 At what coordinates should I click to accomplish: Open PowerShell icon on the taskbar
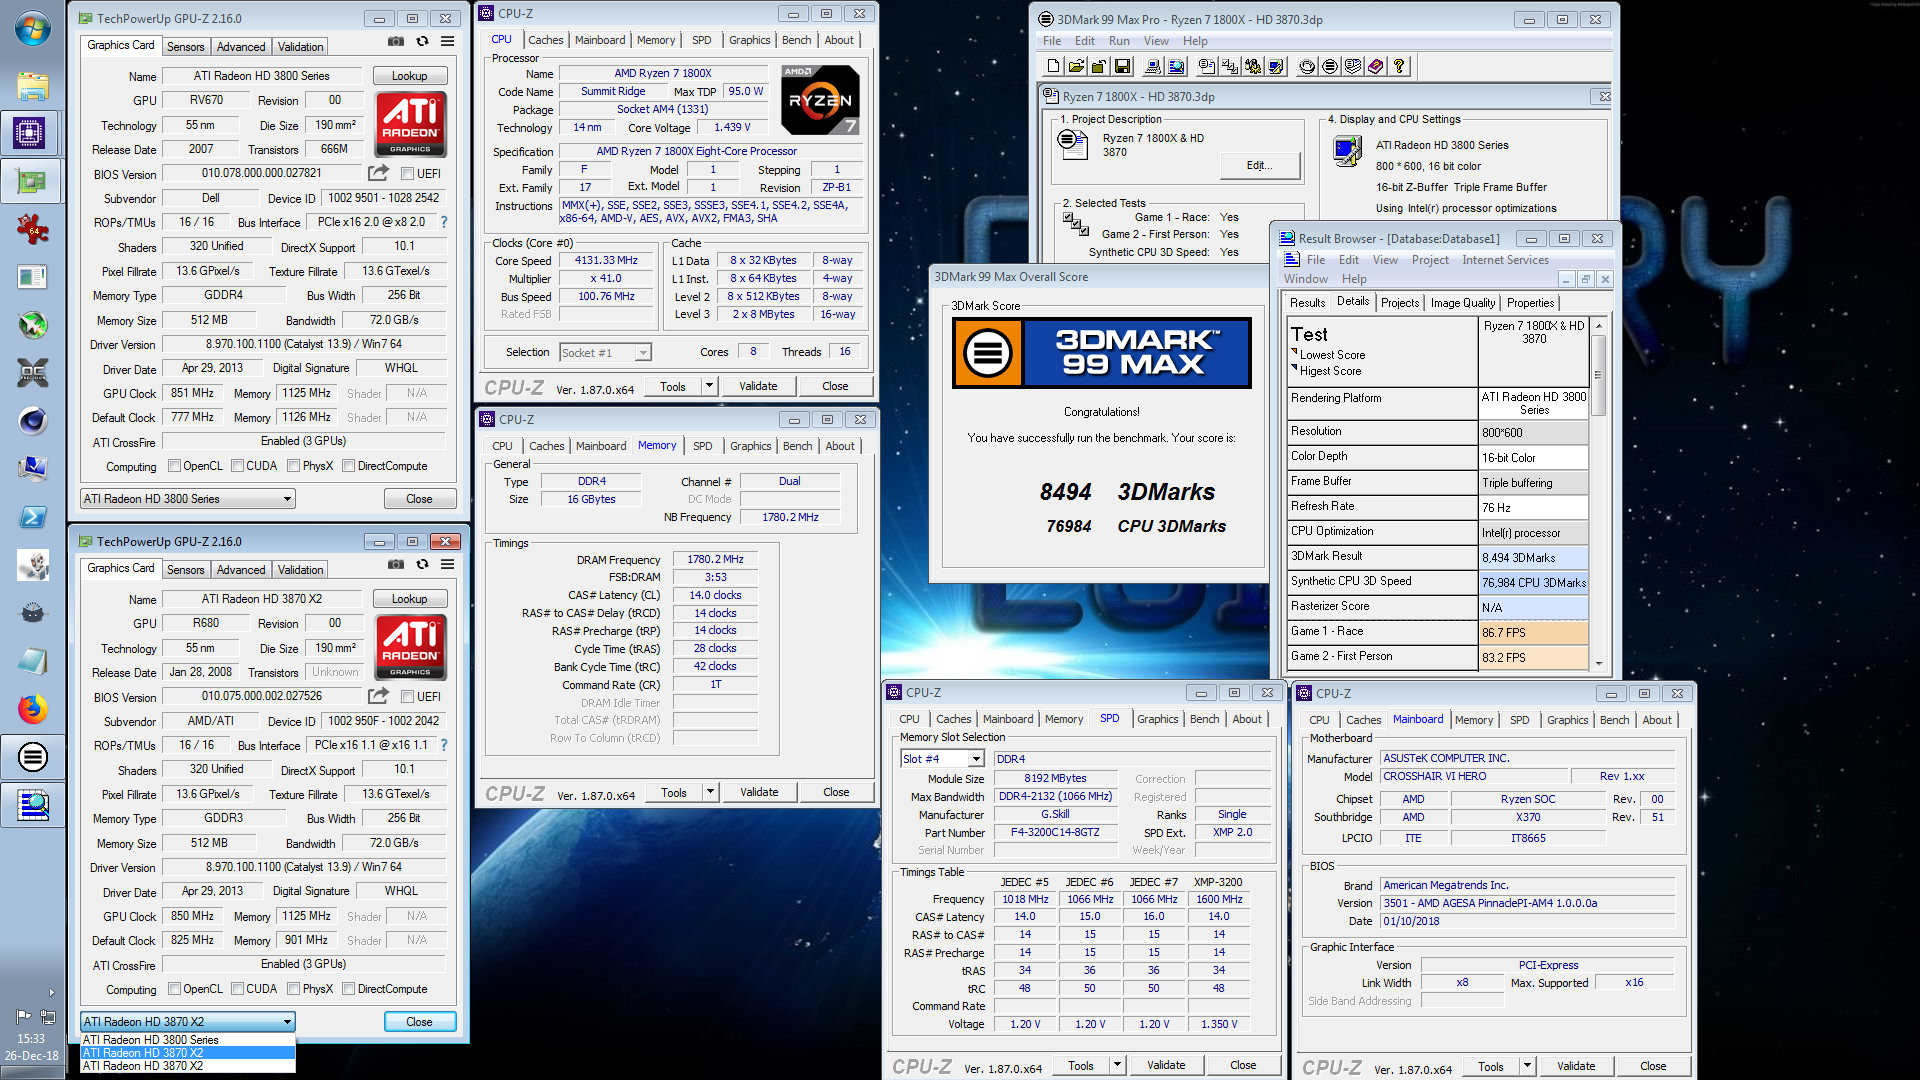click(32, 517)
